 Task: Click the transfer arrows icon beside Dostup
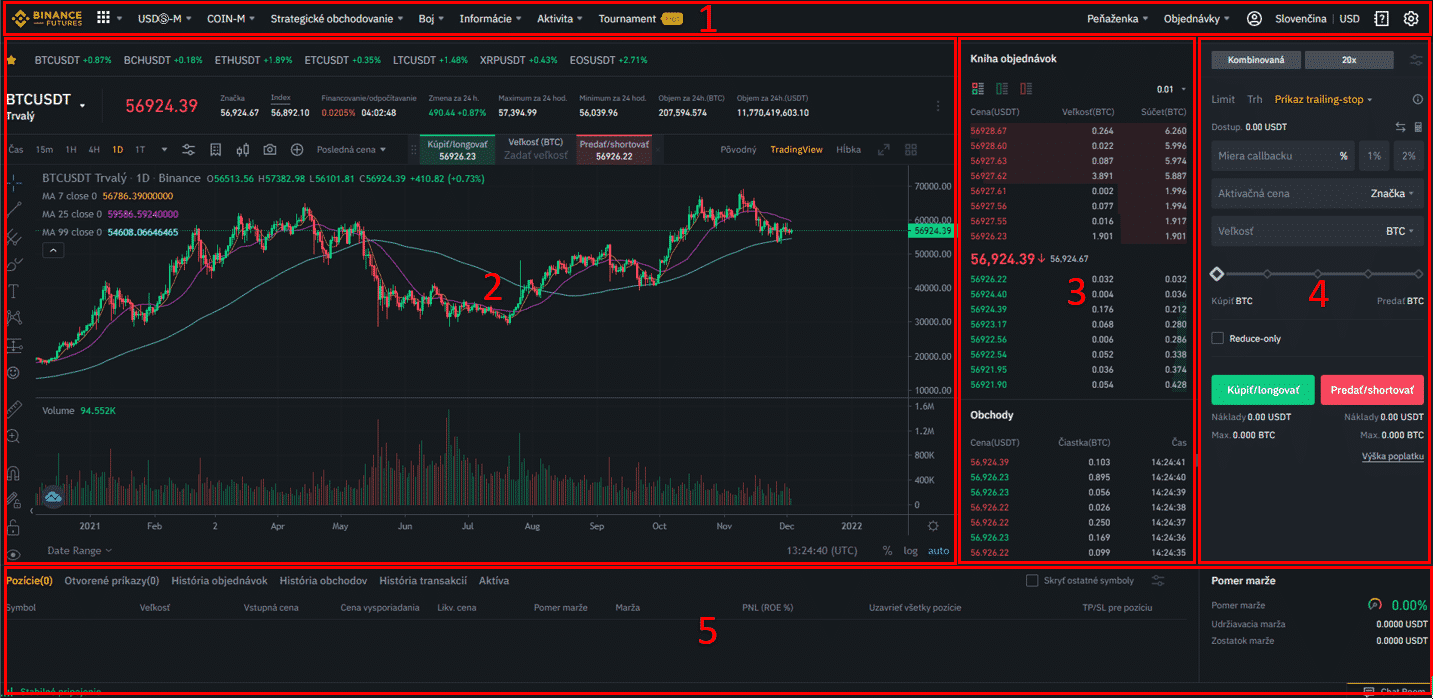(1400, 127)
